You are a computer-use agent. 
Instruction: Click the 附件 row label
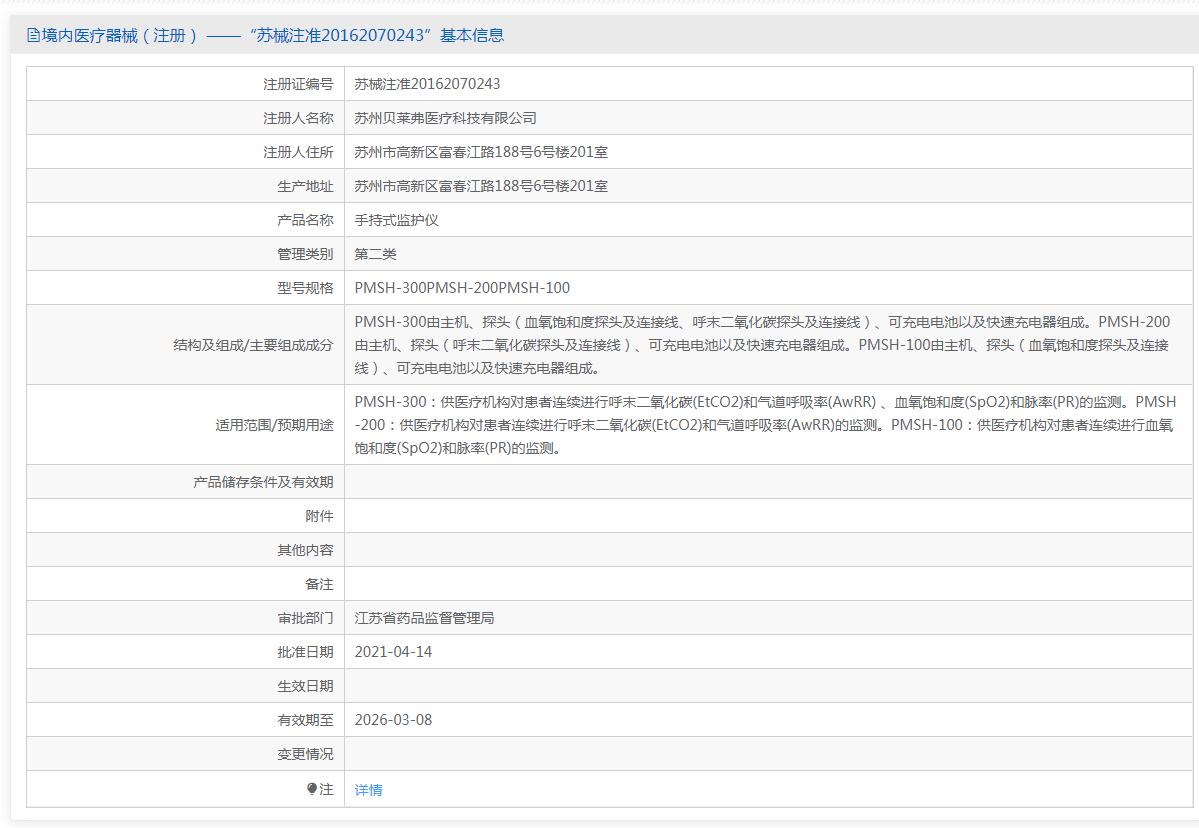pos(319,516)
